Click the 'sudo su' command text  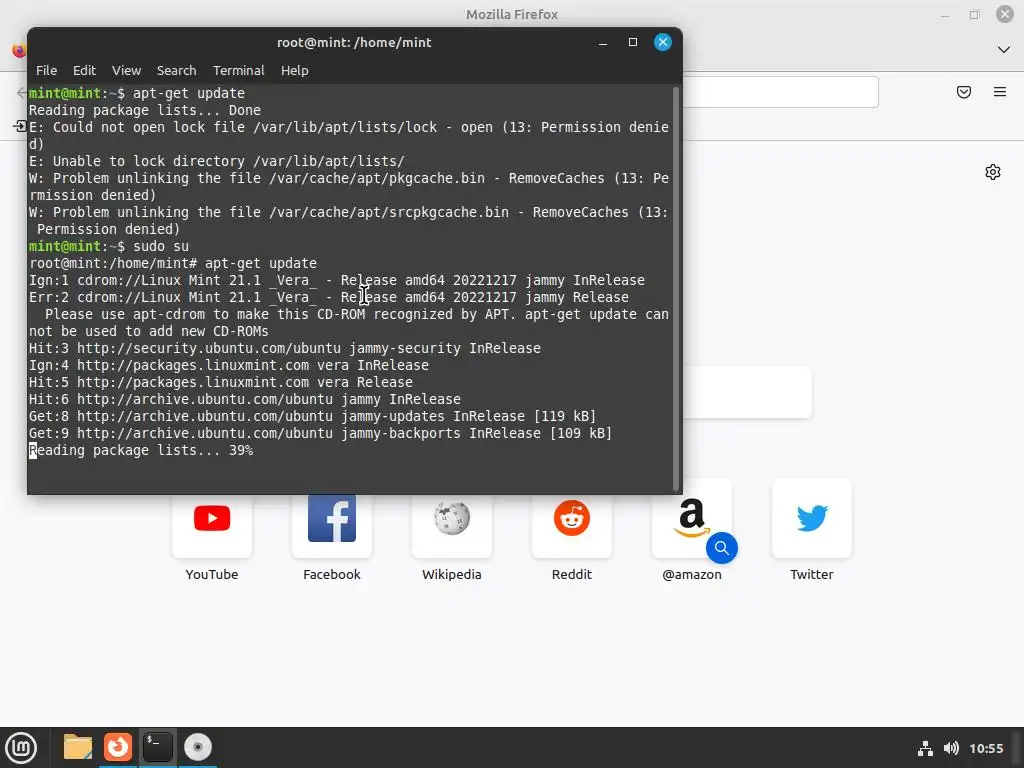tap(161, 246)
